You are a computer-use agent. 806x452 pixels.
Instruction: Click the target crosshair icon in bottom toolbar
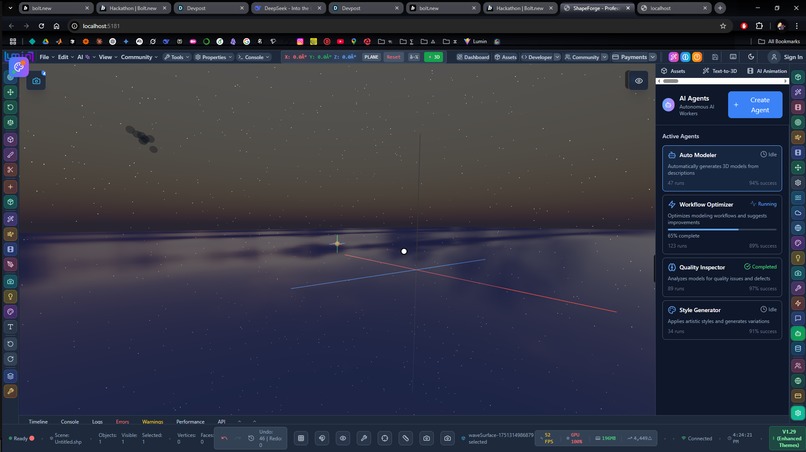tap(384, 438)
